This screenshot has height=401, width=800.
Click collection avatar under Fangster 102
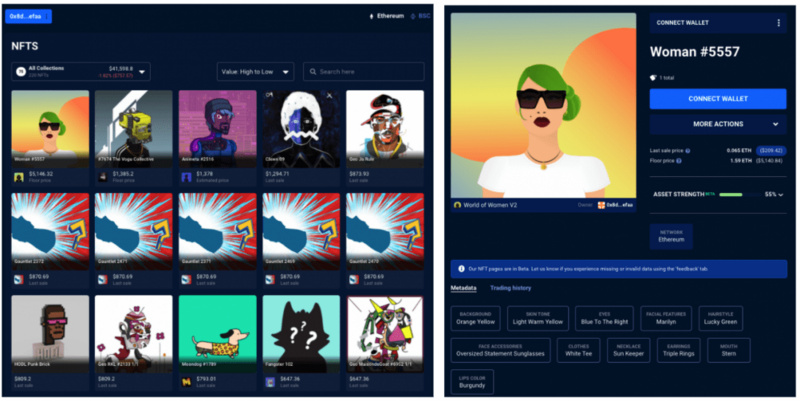[x=270, y=382]
